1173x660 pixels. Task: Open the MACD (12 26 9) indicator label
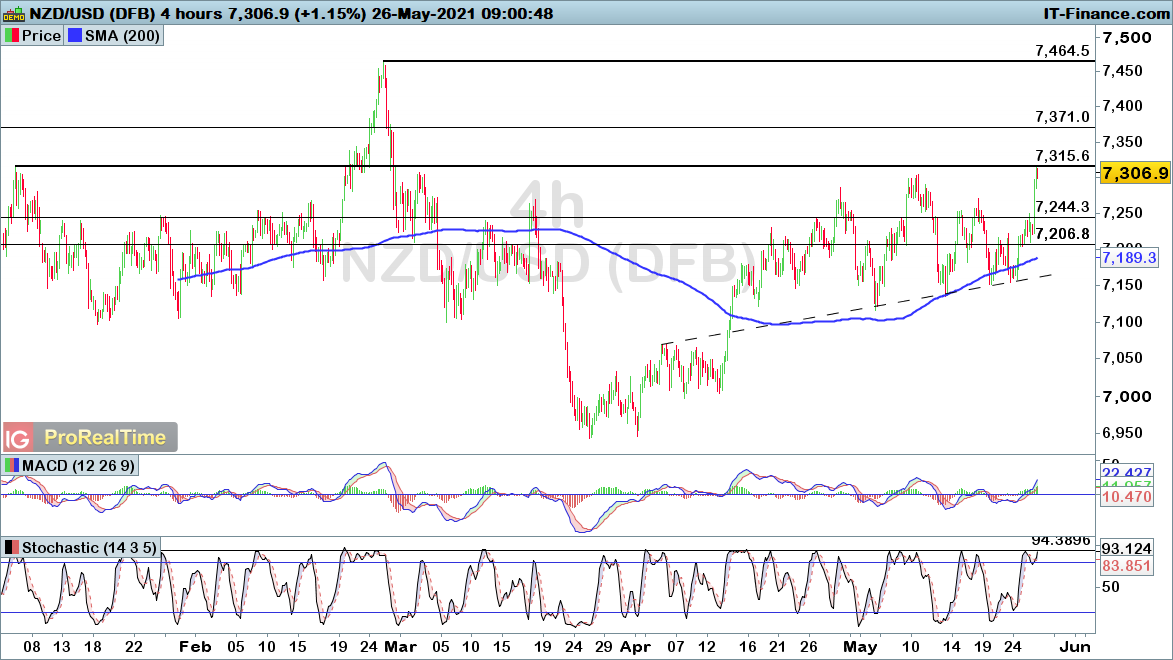coord(79,465)
